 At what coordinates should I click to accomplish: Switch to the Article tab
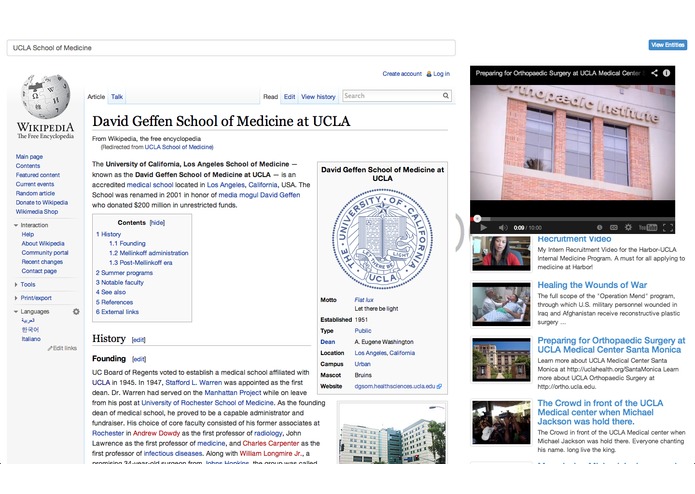(96, 97)
